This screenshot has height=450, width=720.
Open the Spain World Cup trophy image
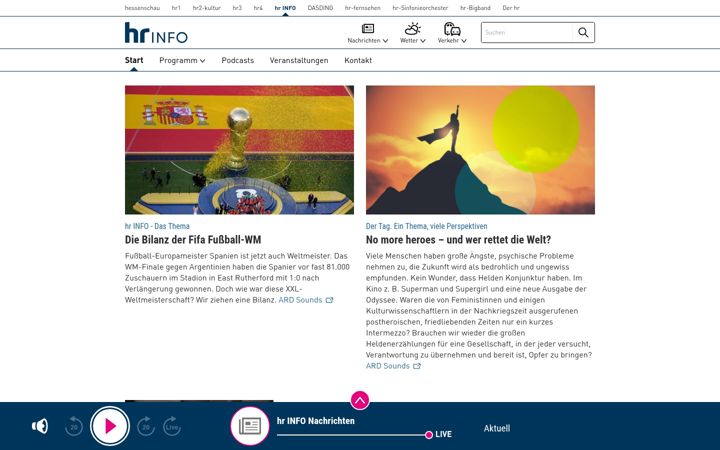click(239, 150)
